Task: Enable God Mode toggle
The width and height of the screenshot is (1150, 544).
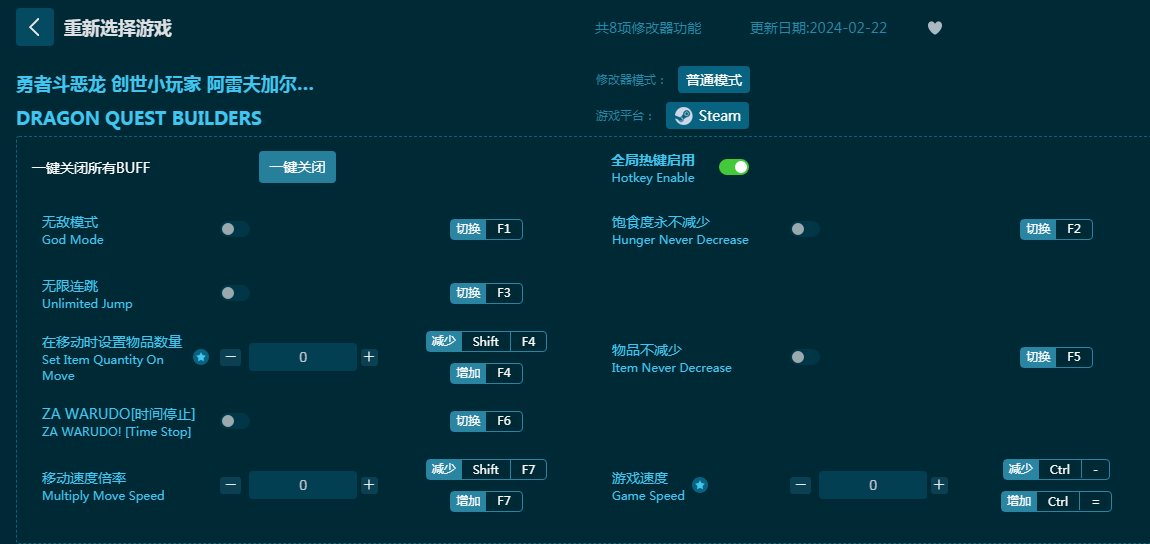Action: (x=235, y=229)
